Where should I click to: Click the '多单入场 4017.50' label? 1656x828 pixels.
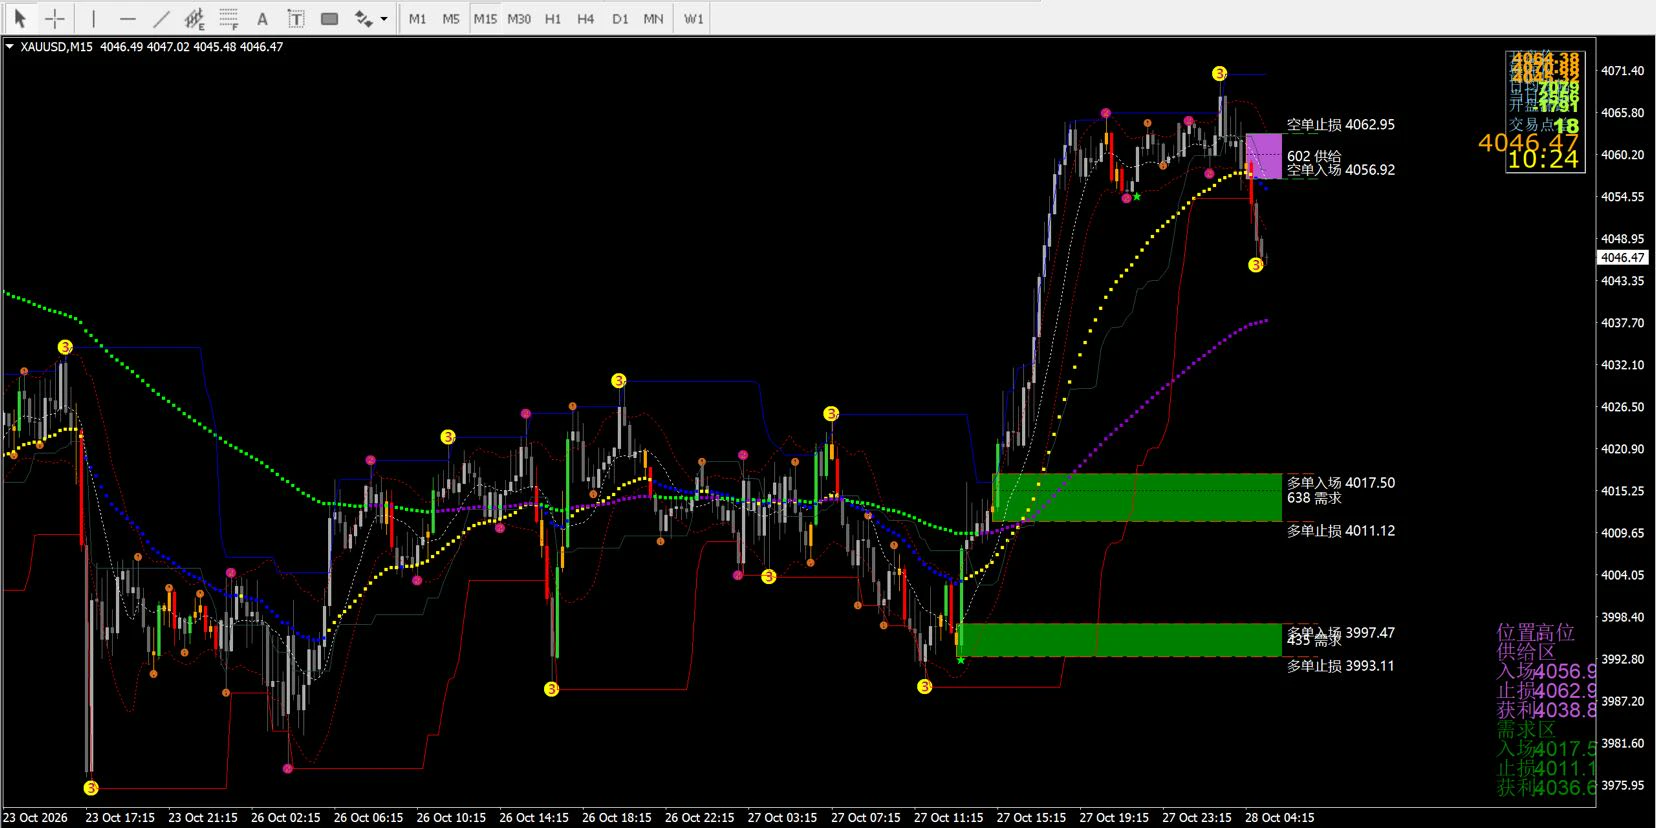coord(1340,482)
